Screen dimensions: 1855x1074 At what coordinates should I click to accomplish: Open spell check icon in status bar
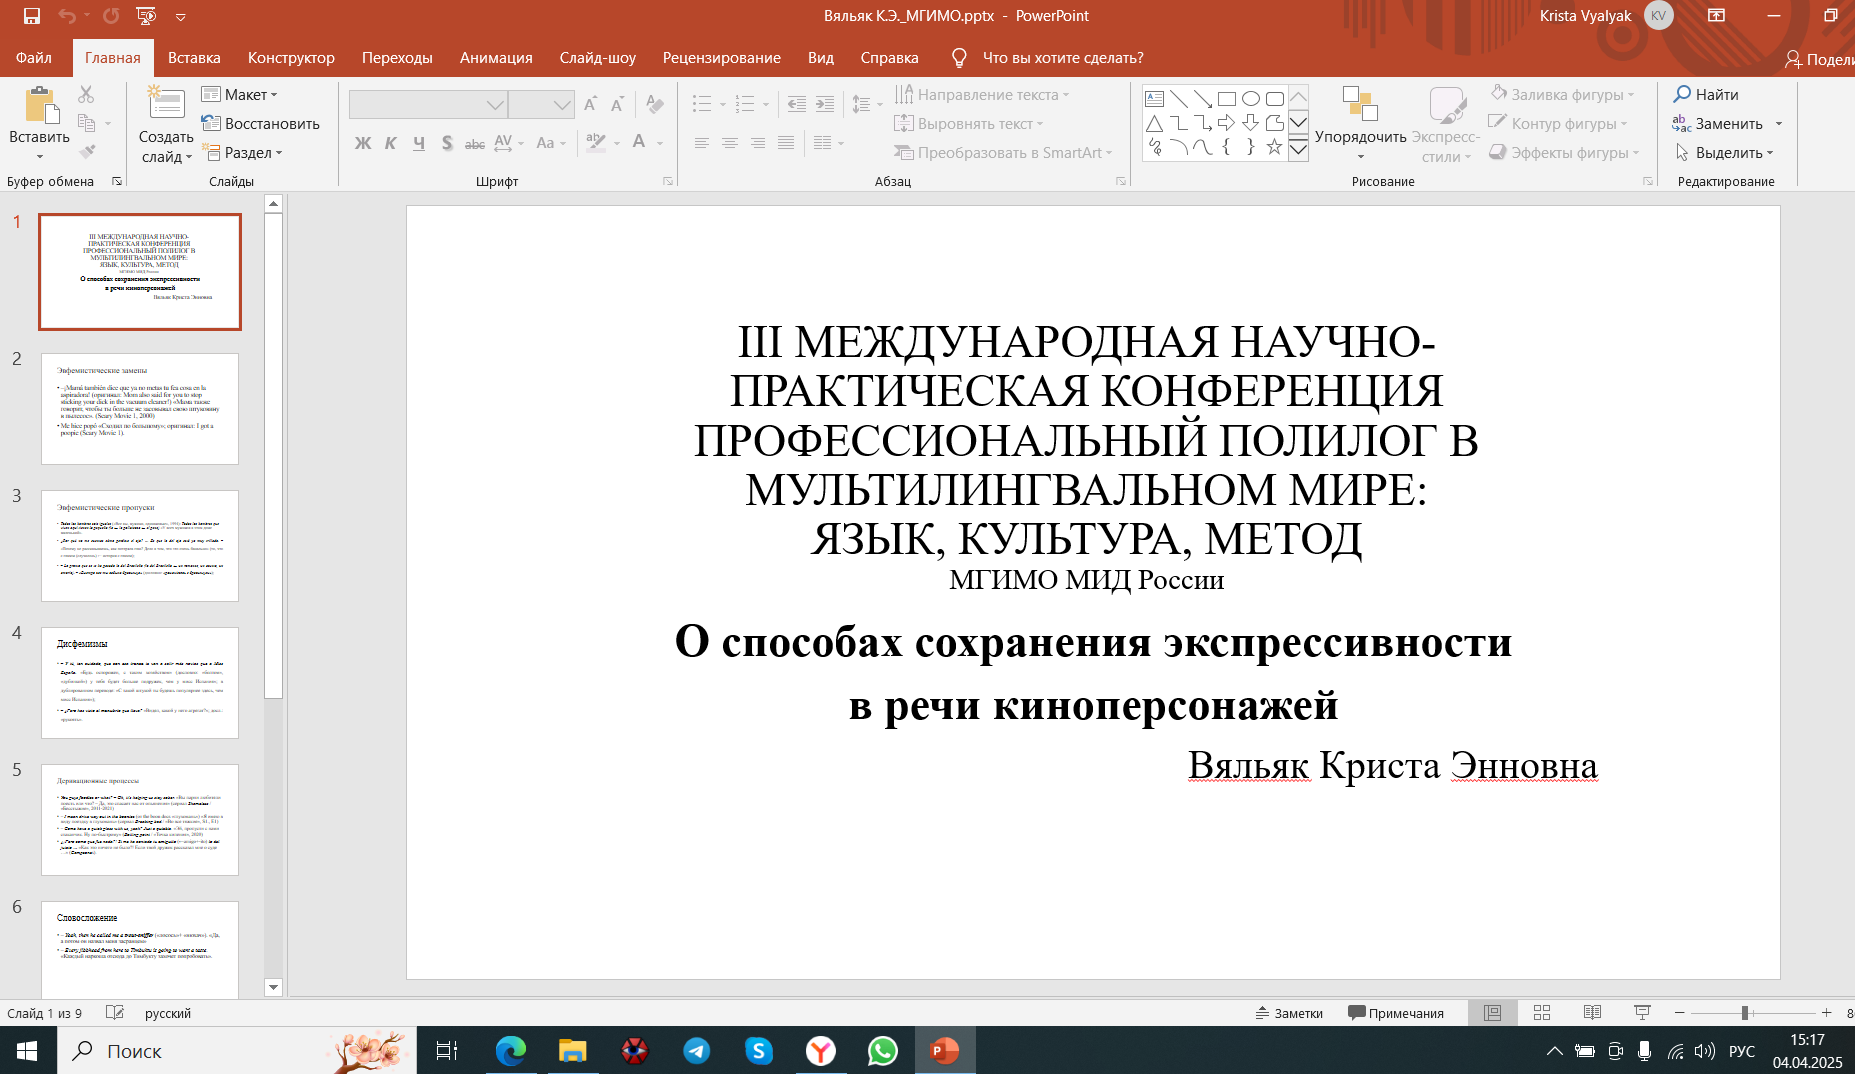(115, 1013)
